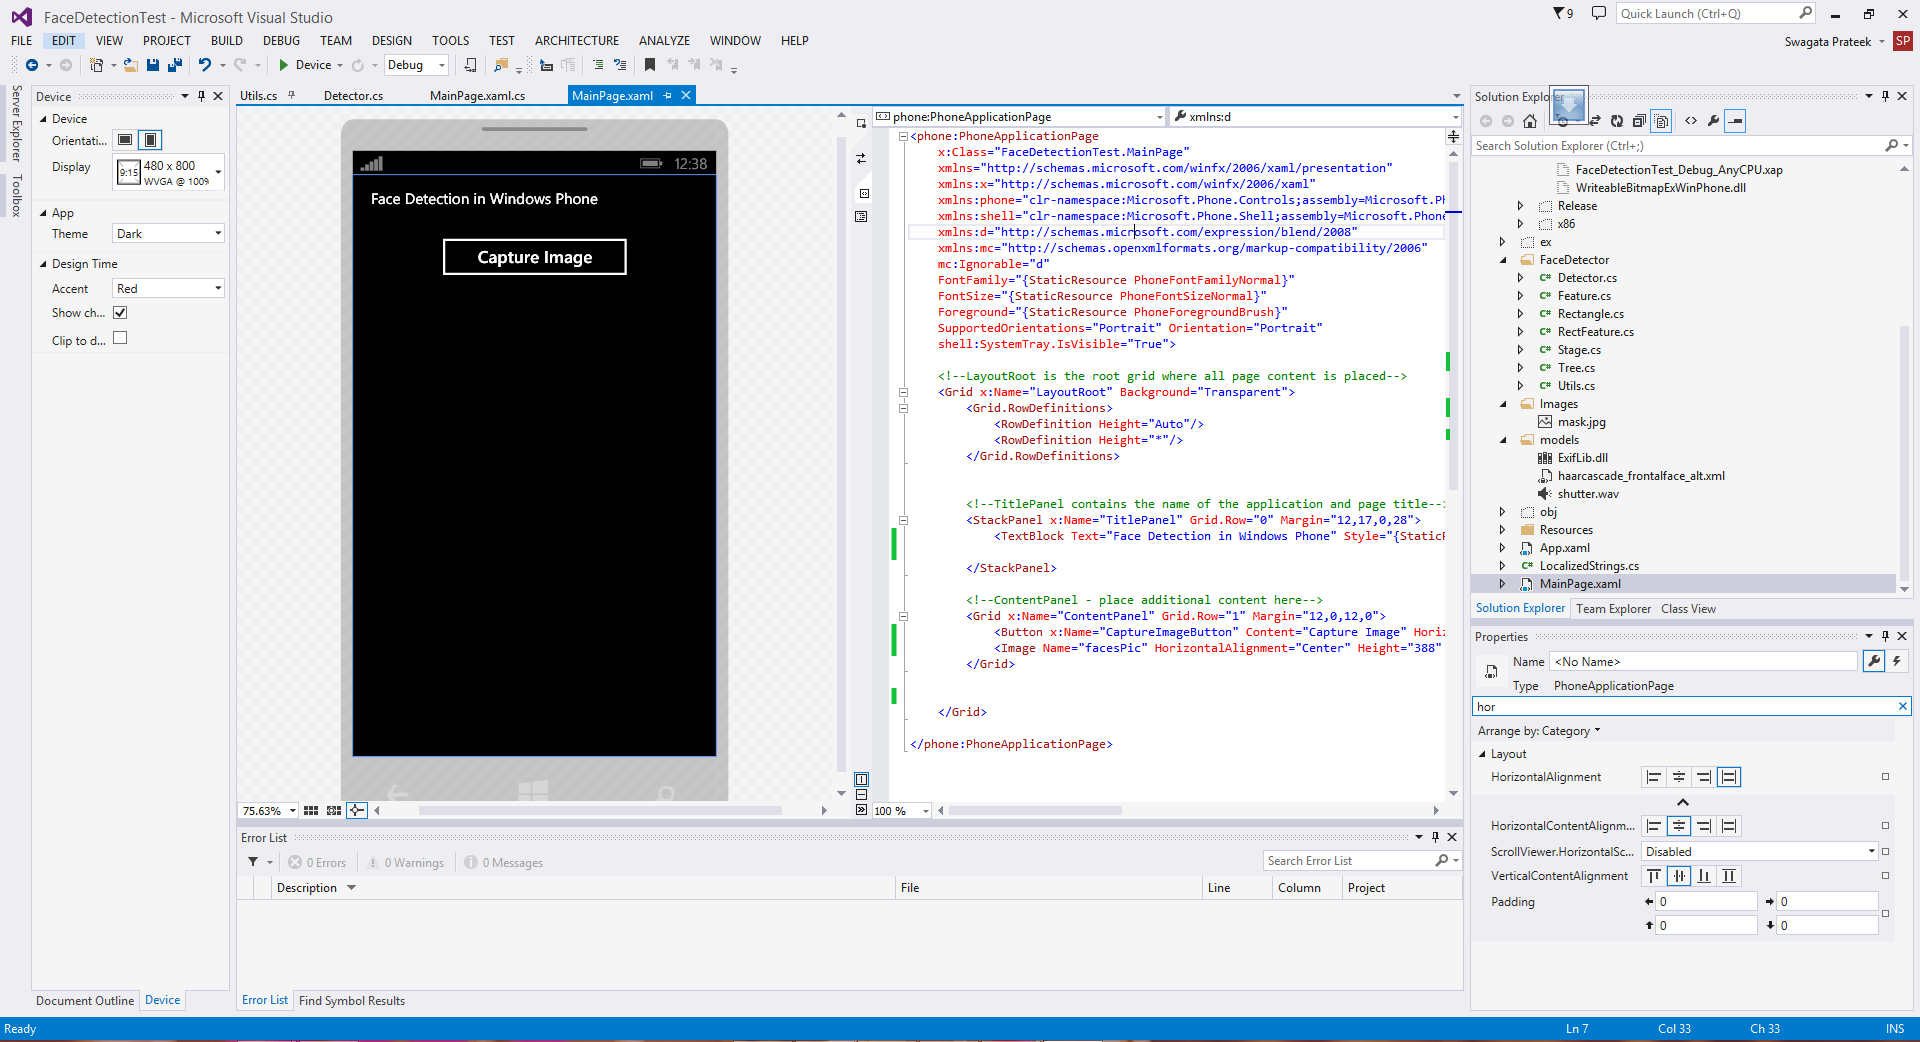The width and height of the screenshot is (1920, 1042).
Task: Click the Properties wrench button beside Name
Action: tap(1873, 661)
